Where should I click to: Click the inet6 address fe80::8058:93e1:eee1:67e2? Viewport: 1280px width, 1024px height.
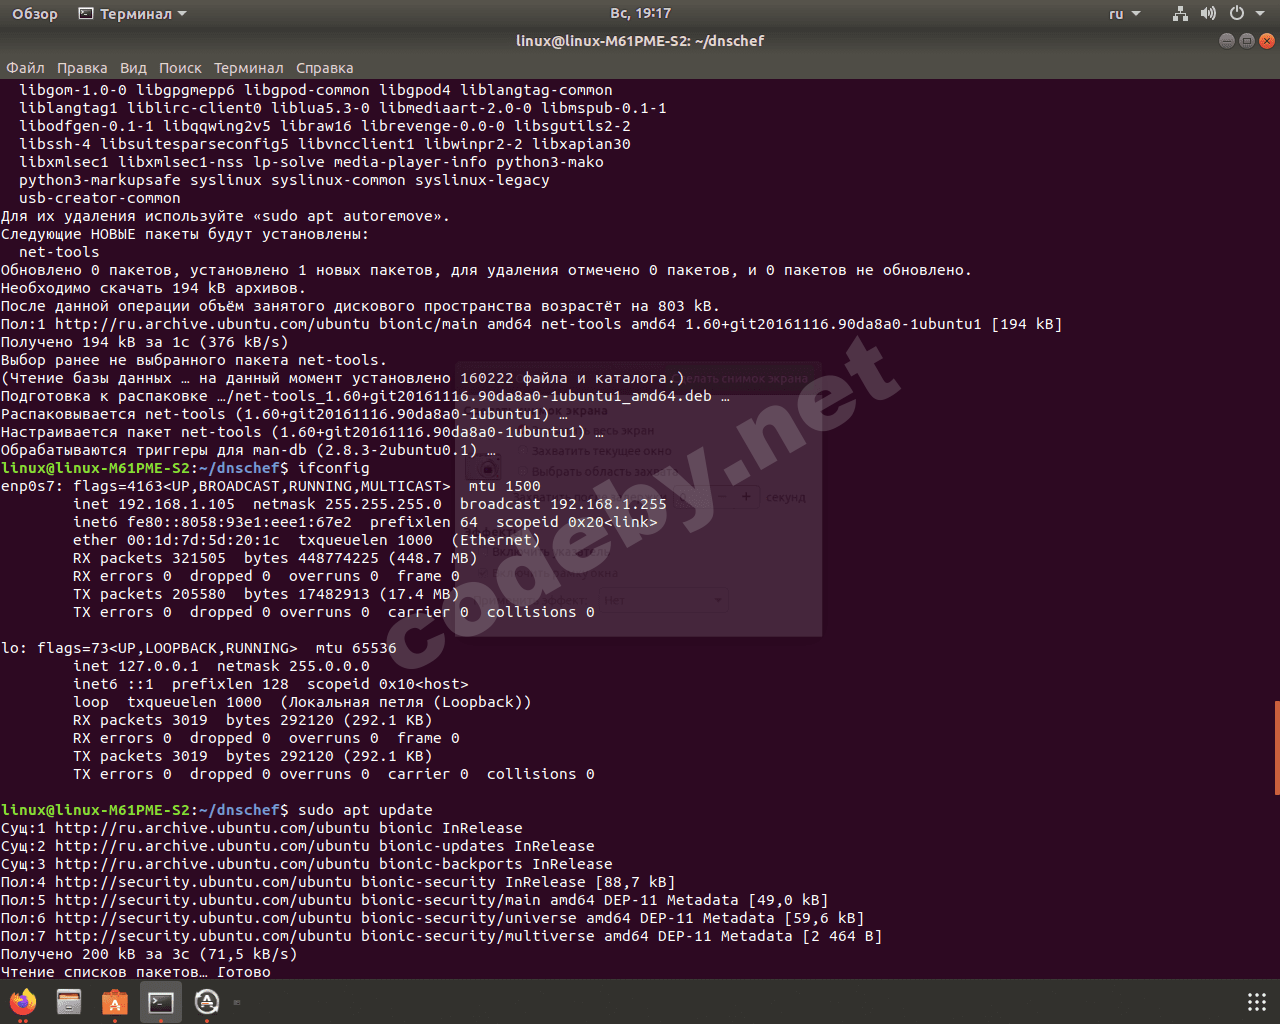(x=240, y=522)
